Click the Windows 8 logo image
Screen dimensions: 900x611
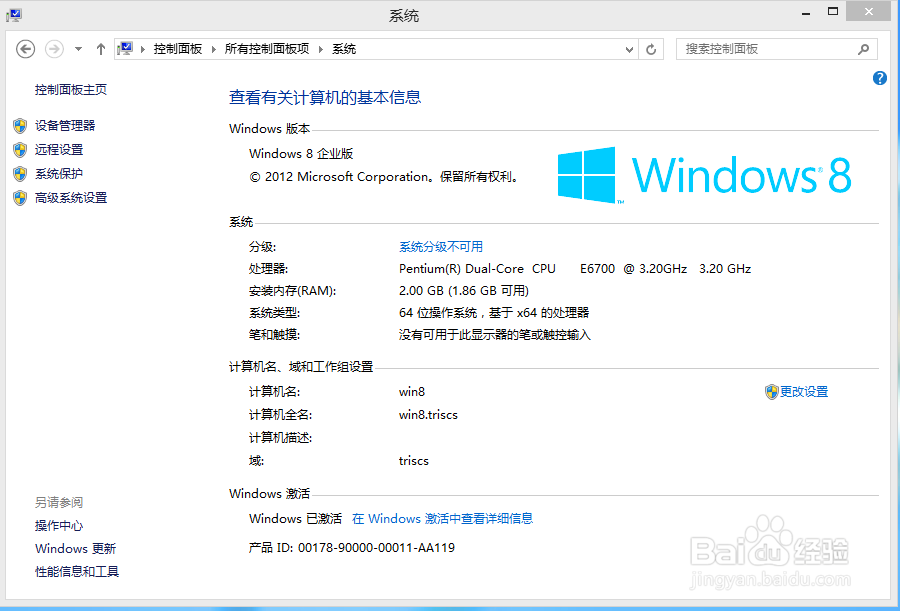point(705,175)
